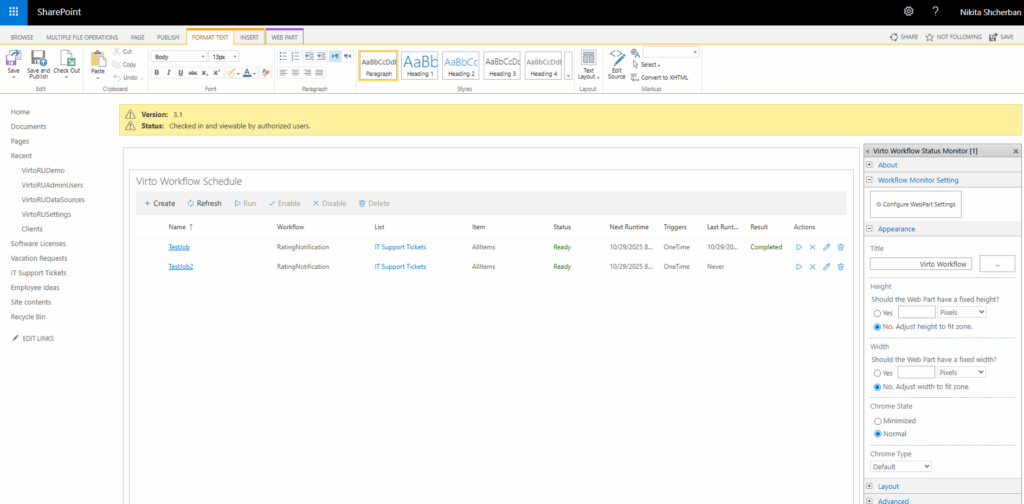Viewport: 1024px width, 504px height.
Task: Open settings gear in top bar
Action: [908, 11]
